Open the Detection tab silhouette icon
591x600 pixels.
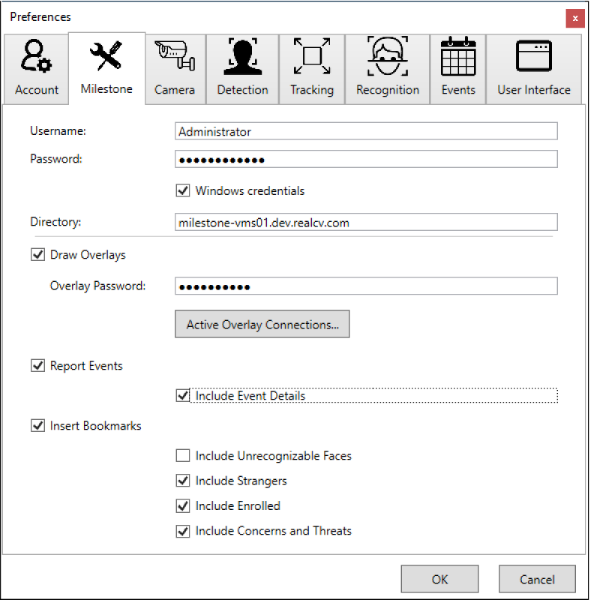coord(243,56)
